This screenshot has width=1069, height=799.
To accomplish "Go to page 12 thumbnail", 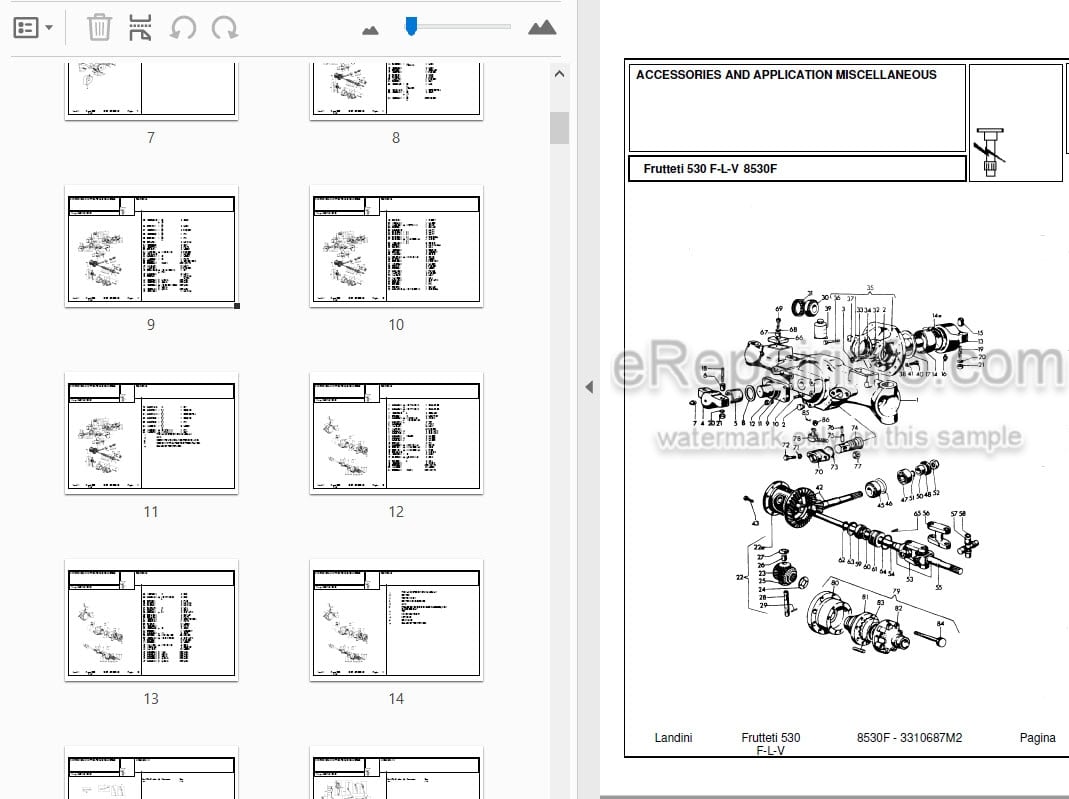I will (396, 433).
